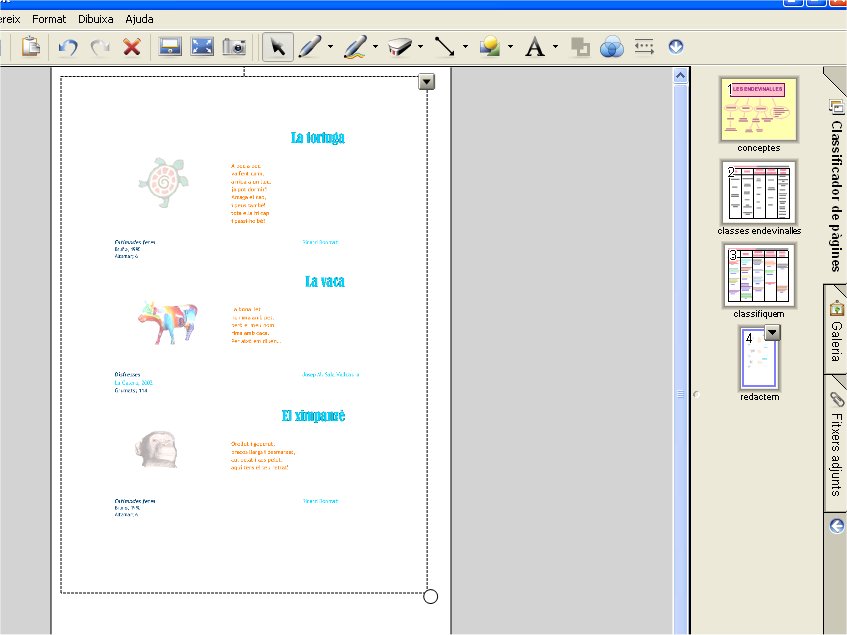Open page 1 thumbnail conceptes
This screenshot has height=635, width=847.
pyautogui.click(x=759, y=110)
